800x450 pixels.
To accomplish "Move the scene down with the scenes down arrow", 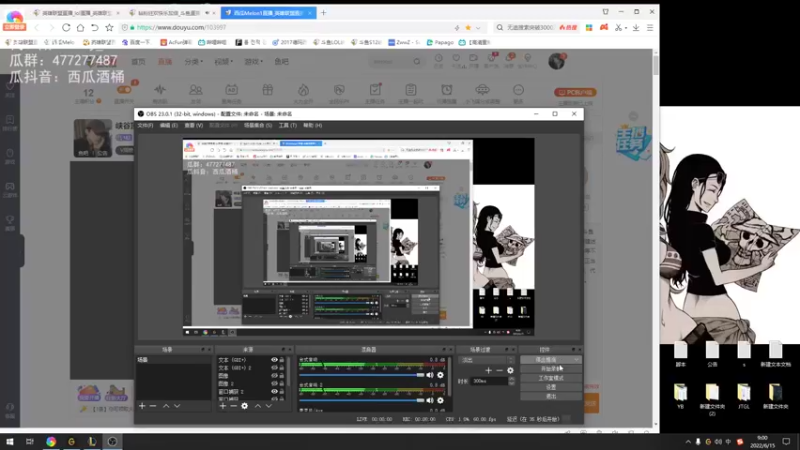I will (177, 406).
